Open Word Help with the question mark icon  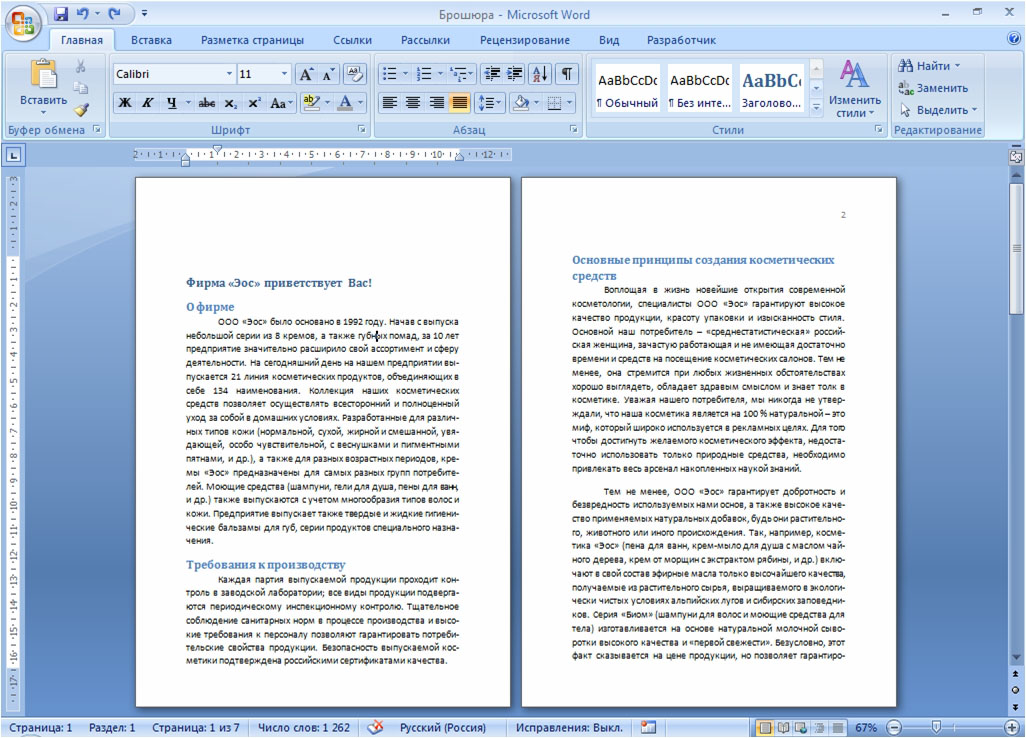click(1014, 39)
